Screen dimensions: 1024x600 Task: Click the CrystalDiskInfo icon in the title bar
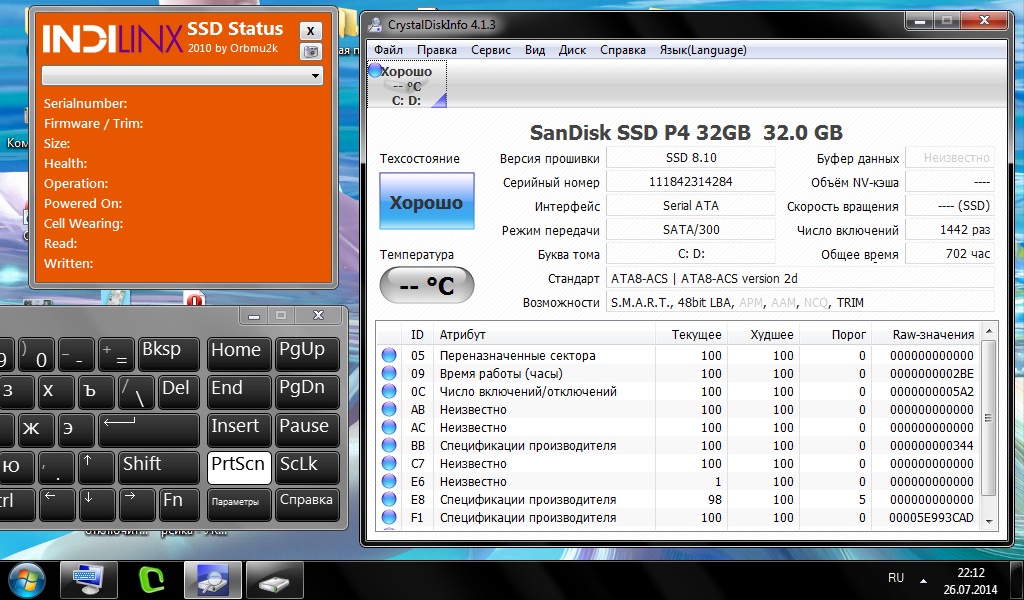(375, 22)
